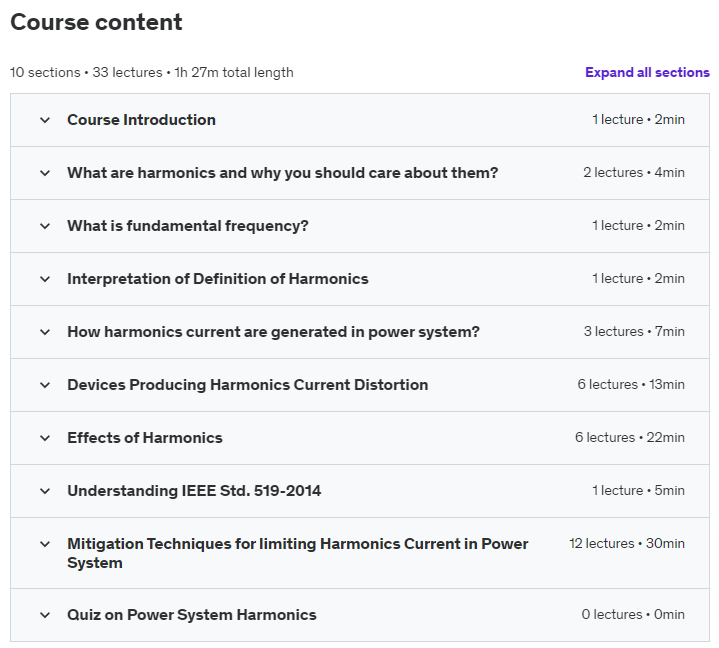Open What are harmonics and why section title
This screenshot has height=648, width=719.
[282, 173]
